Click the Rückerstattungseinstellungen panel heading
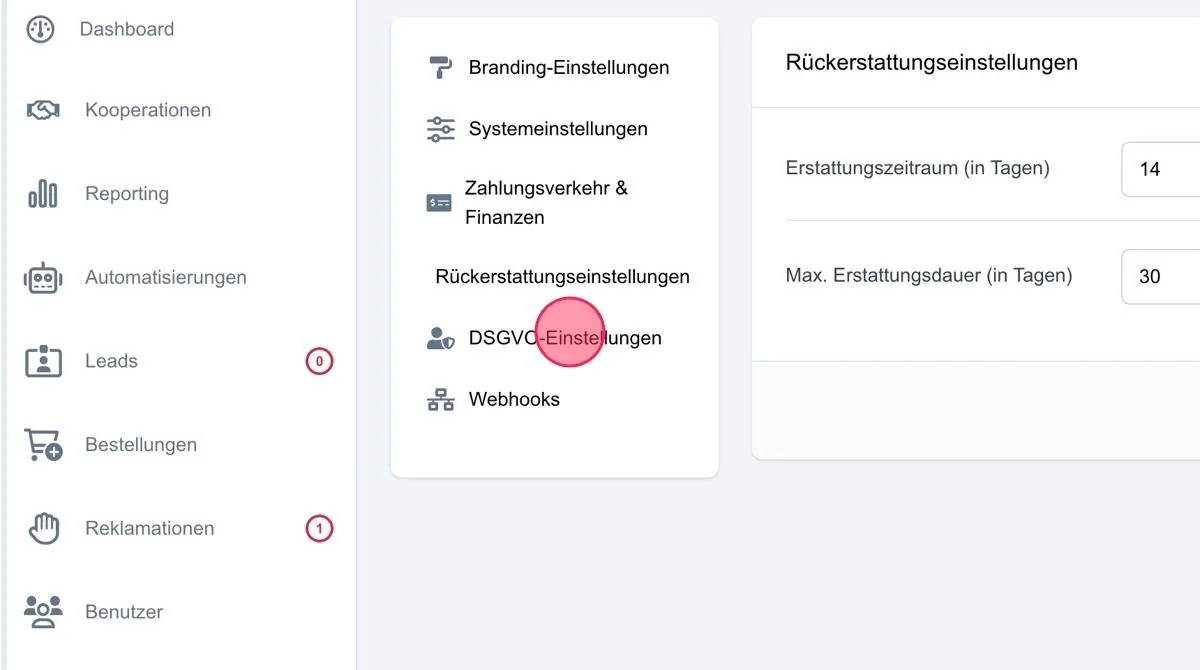 point(932,62)
